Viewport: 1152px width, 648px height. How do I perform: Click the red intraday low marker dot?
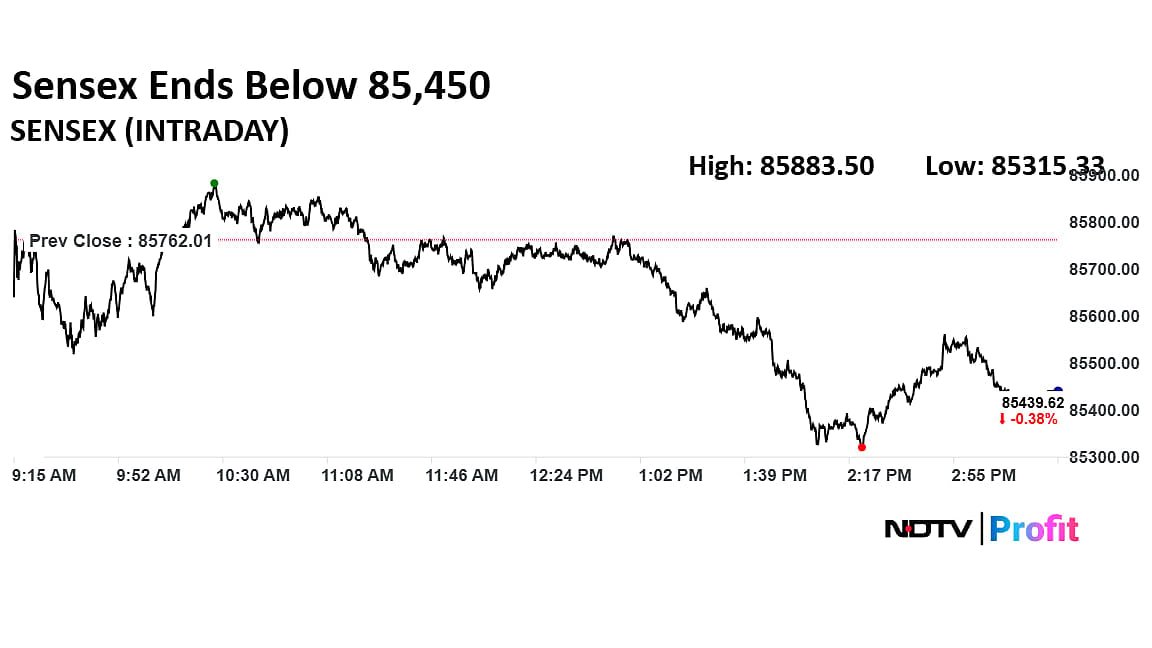point(862,447)
